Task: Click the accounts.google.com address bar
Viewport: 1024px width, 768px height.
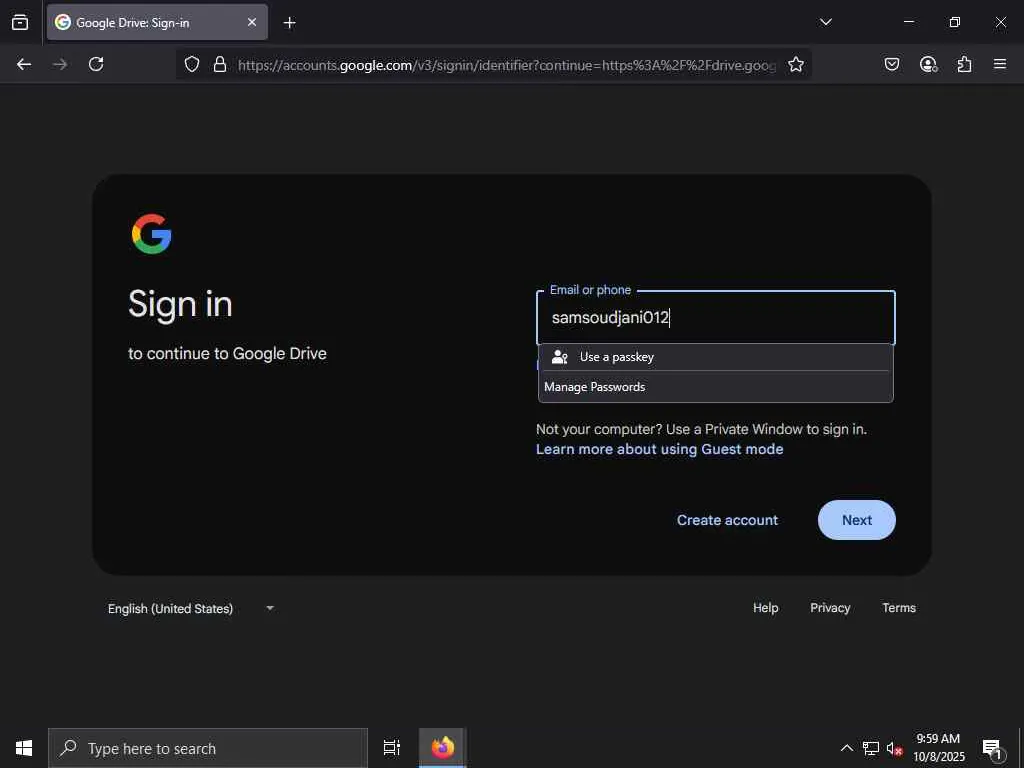Action: coord(506,65)
